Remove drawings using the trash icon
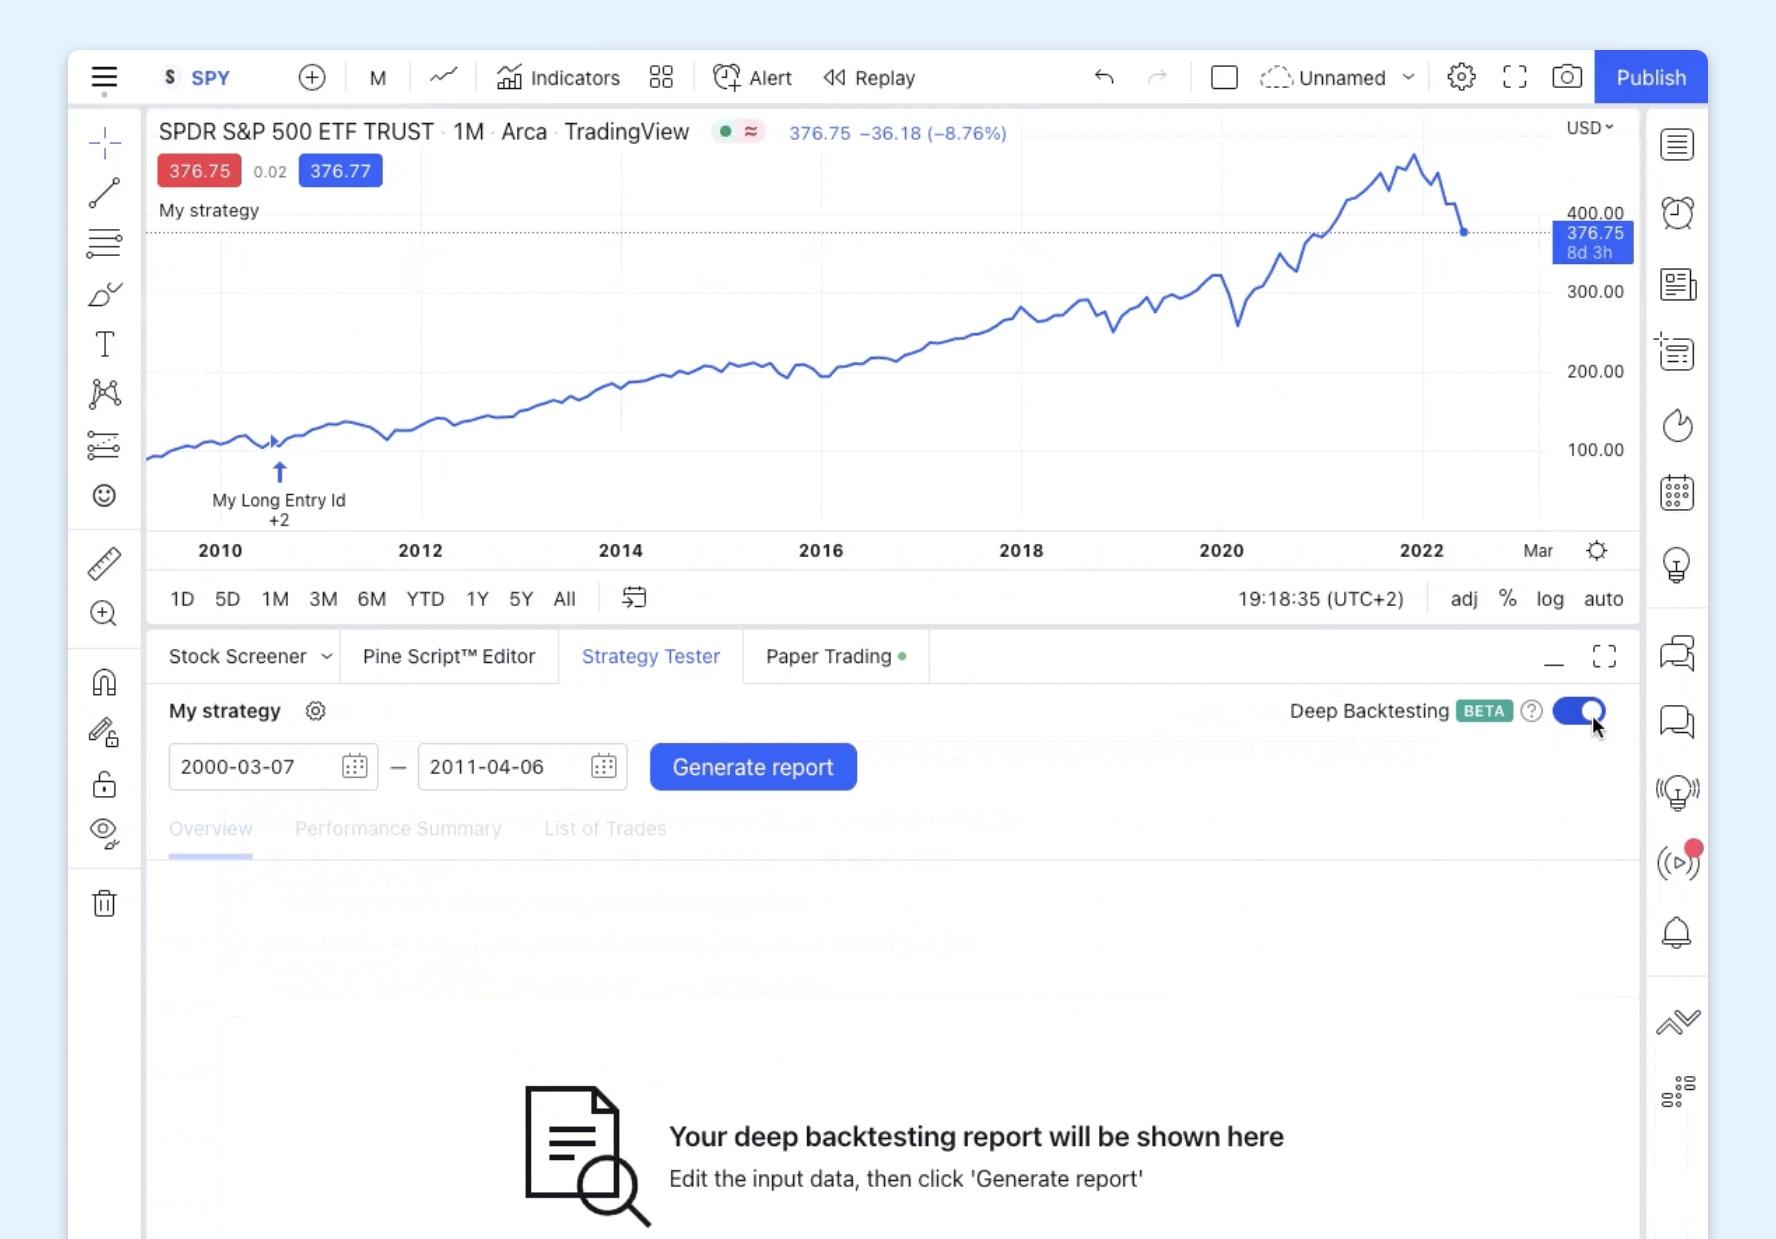The image size is (1776, 1239). [104, 904]
